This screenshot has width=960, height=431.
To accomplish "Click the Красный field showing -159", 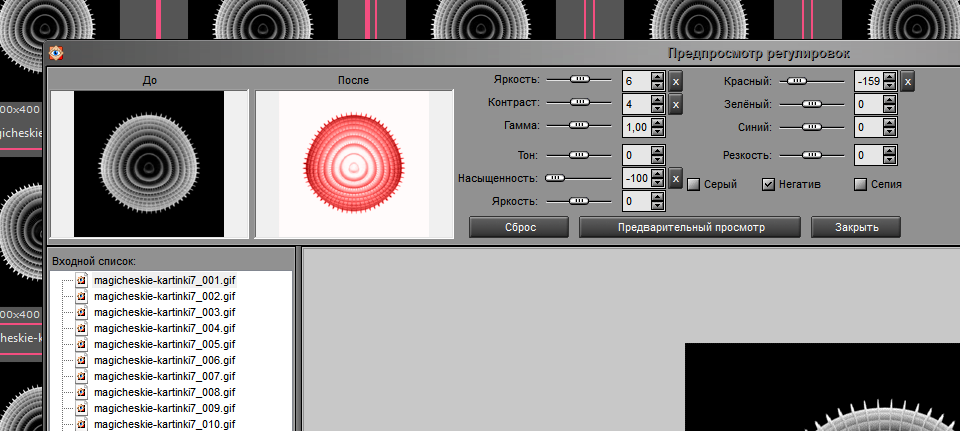I will click(x=869, y=81).
